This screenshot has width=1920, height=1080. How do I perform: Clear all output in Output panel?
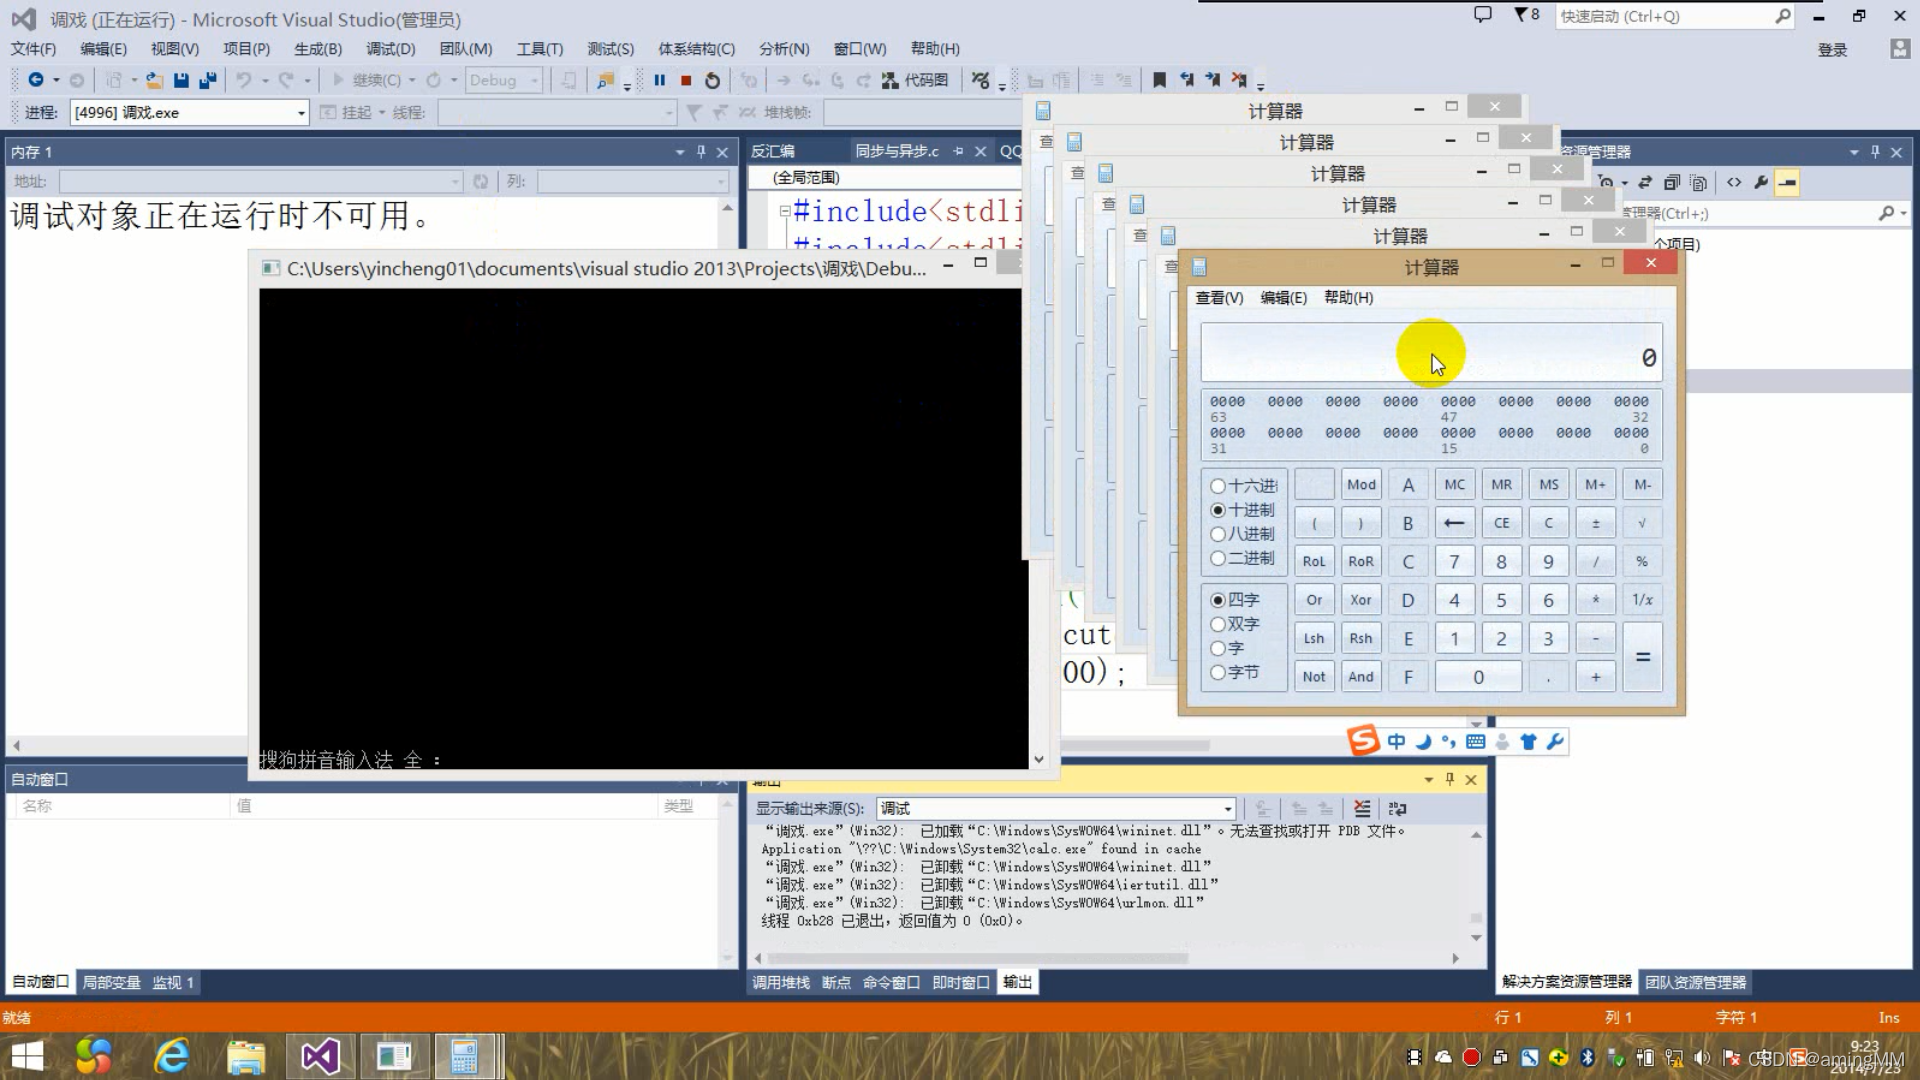pyautogui.click(x=1362, y=808)
